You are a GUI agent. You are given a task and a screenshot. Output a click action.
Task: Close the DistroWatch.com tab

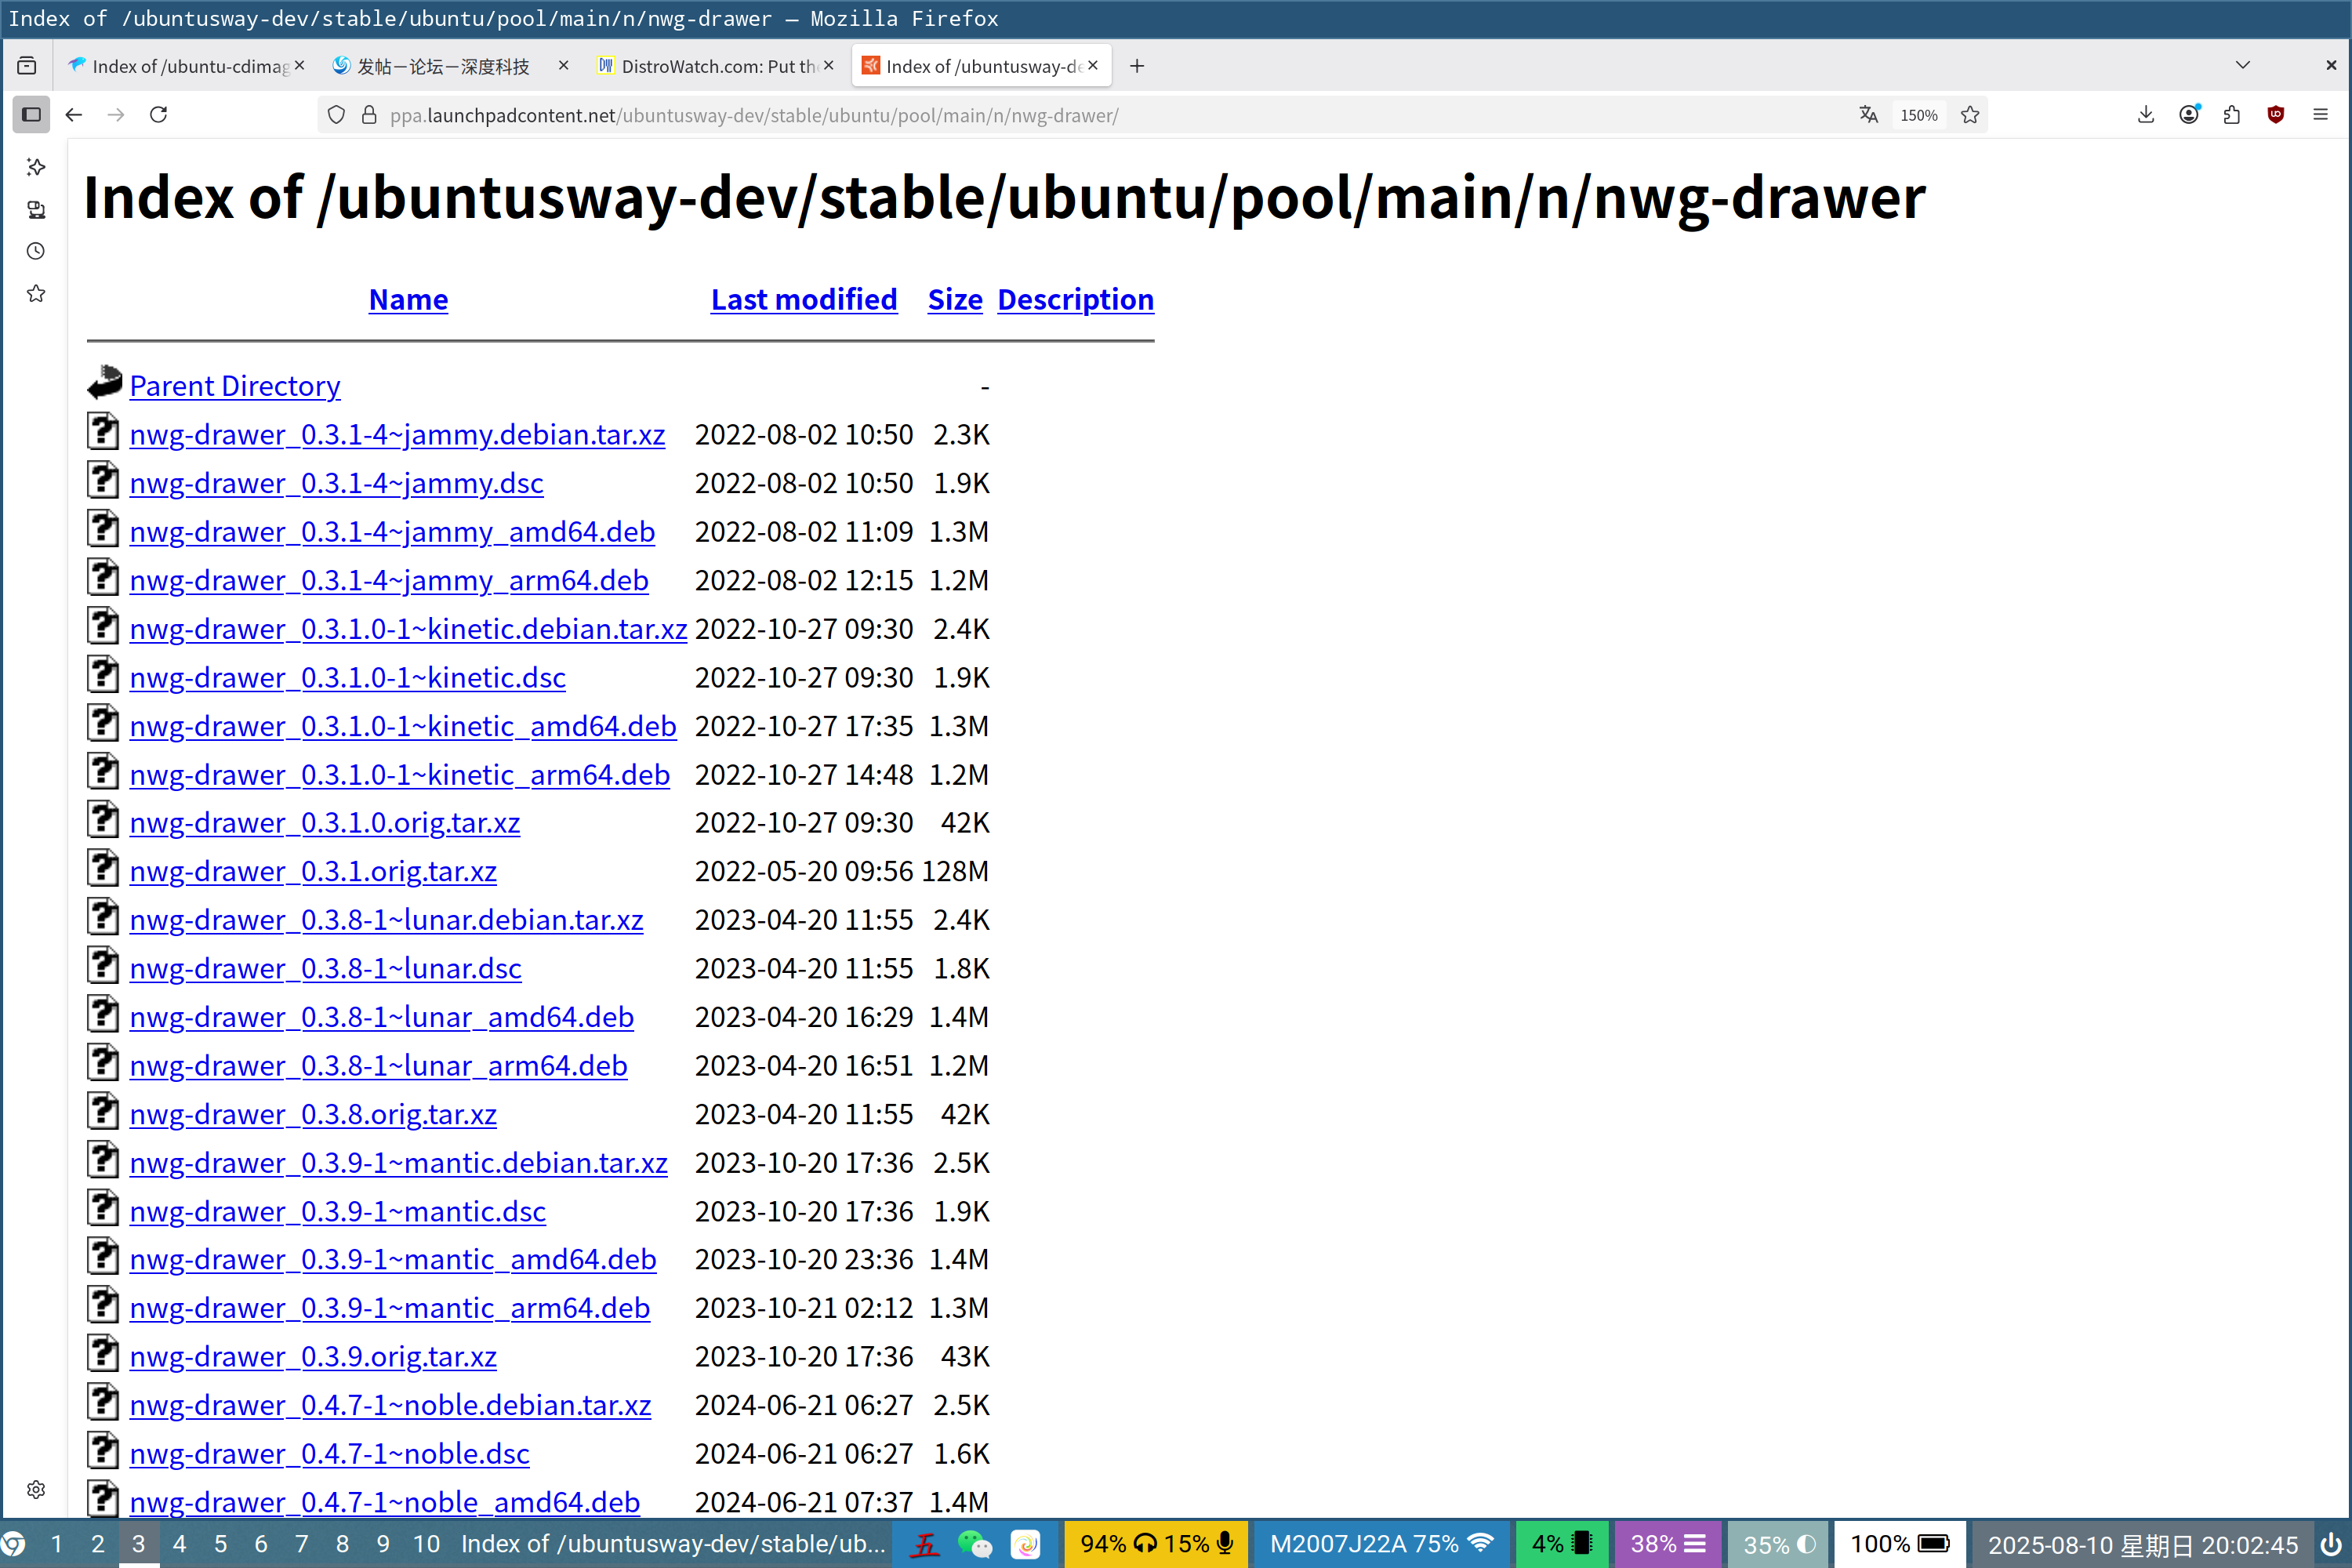(x=828, y=66)
